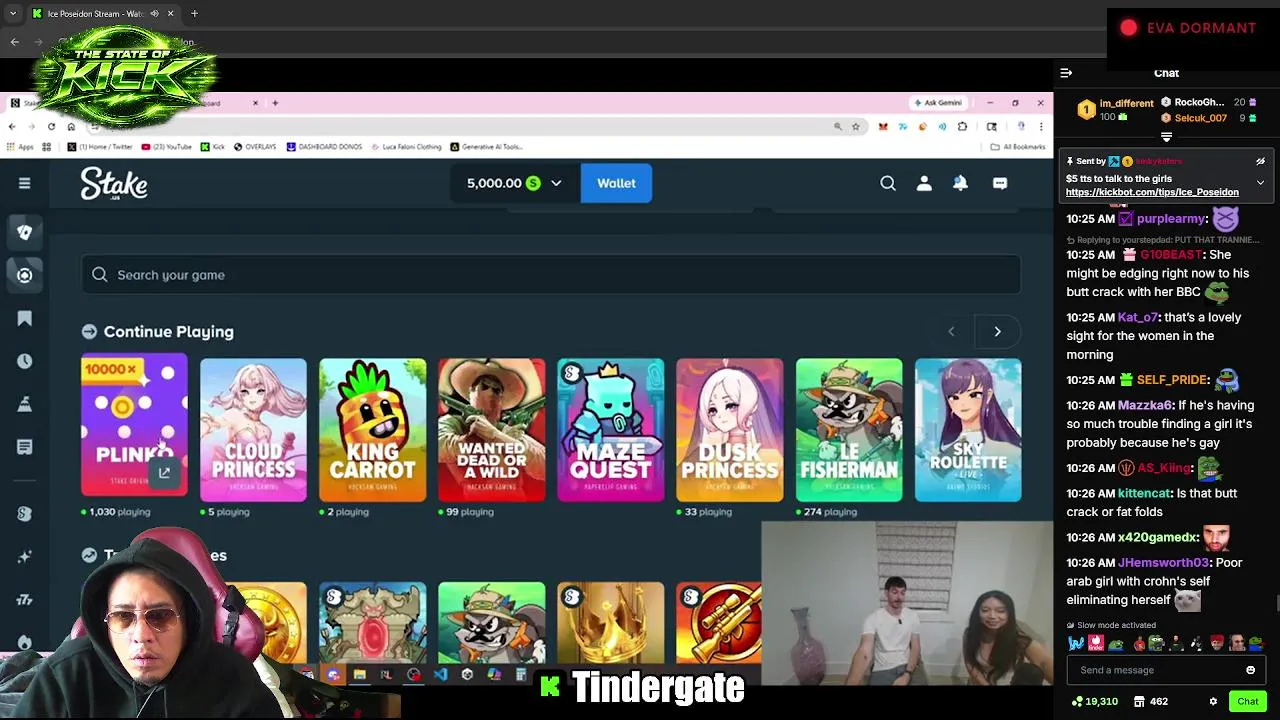Click the Search your game field
Image resolution: width=1280 pixels, height=720 pixels.
click(551, 275)
